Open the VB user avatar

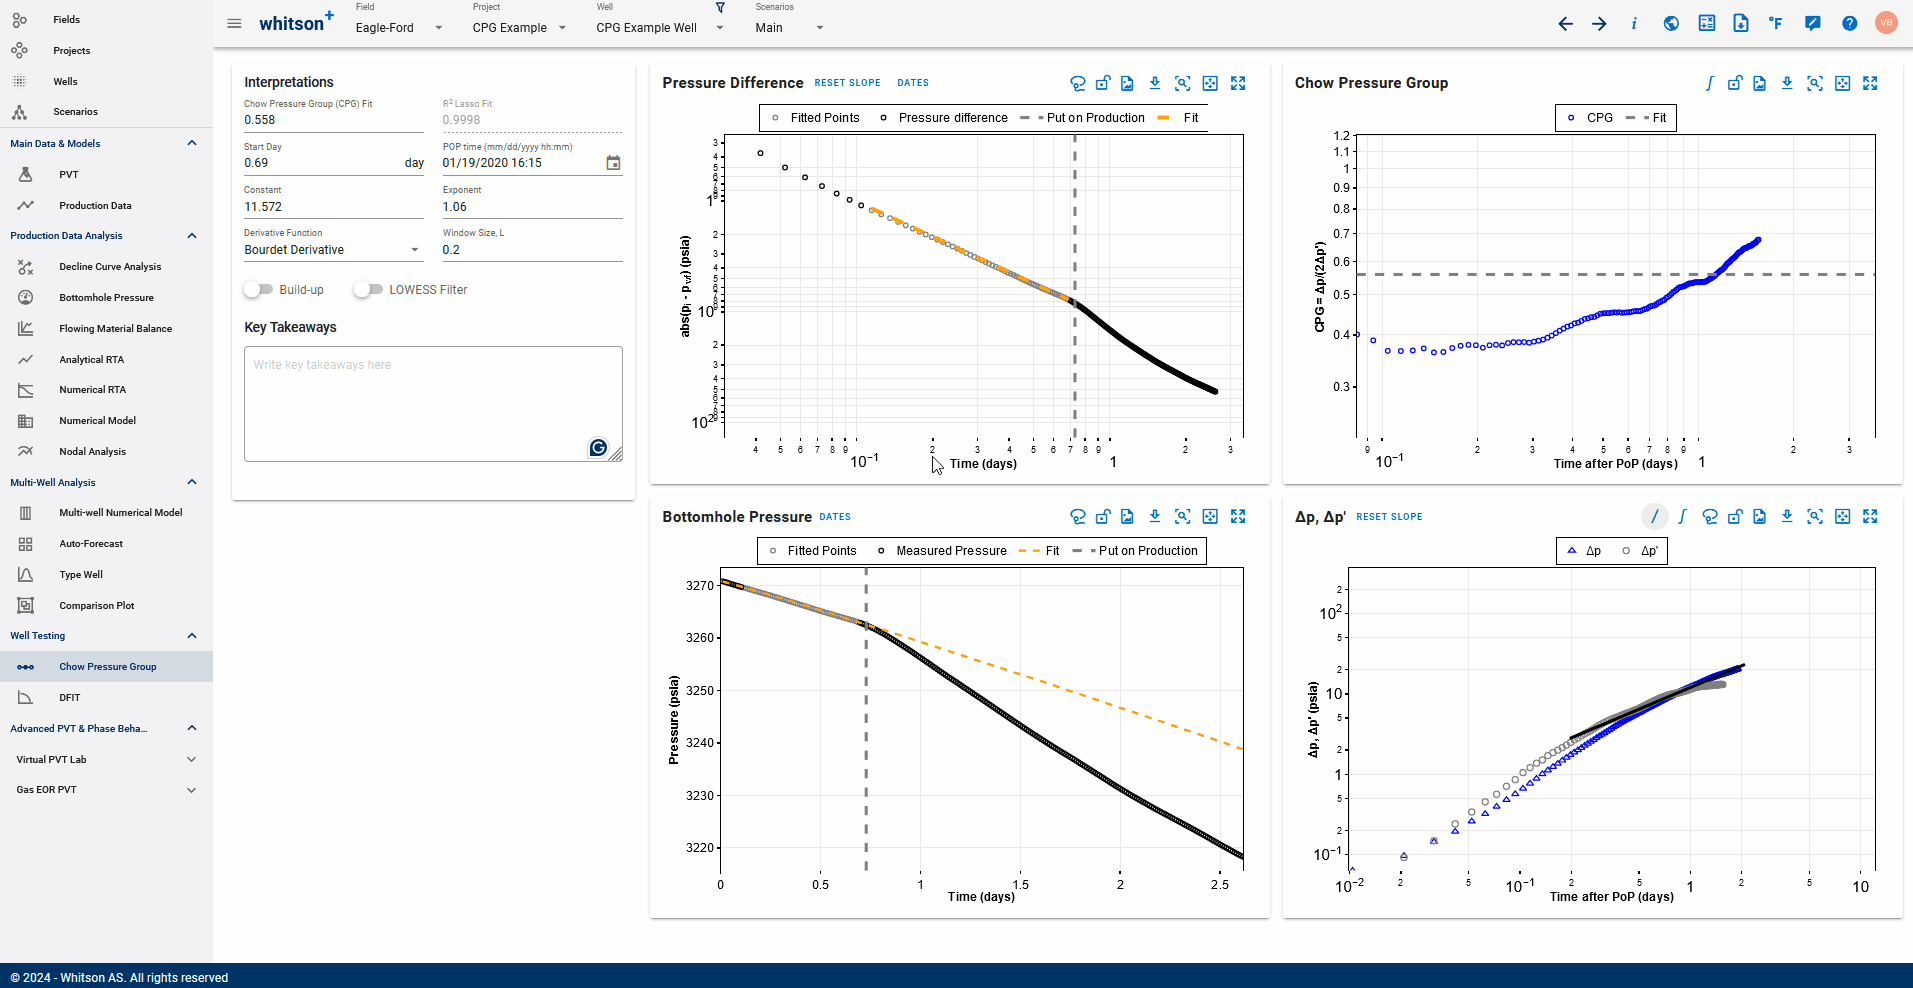pyautogui.click(x=1886, y=23)
